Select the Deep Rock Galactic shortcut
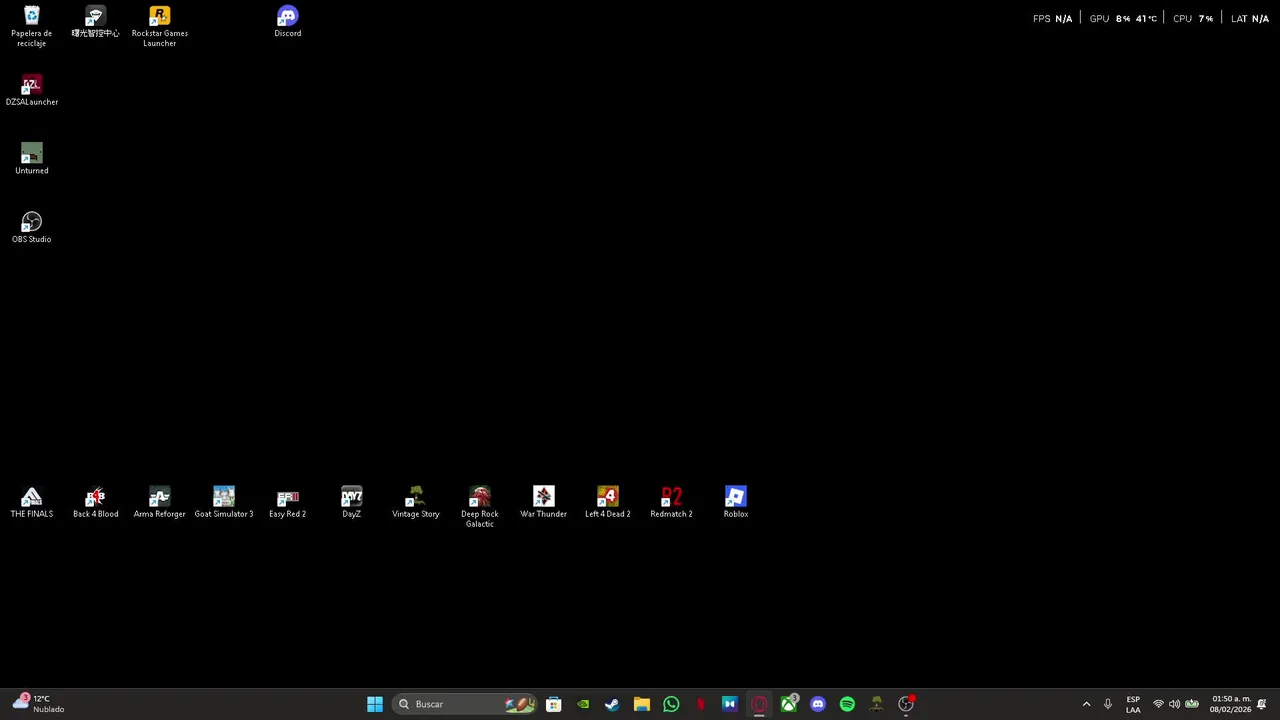Viewport: 1280px width, 720px height. (x=479, y=508)
